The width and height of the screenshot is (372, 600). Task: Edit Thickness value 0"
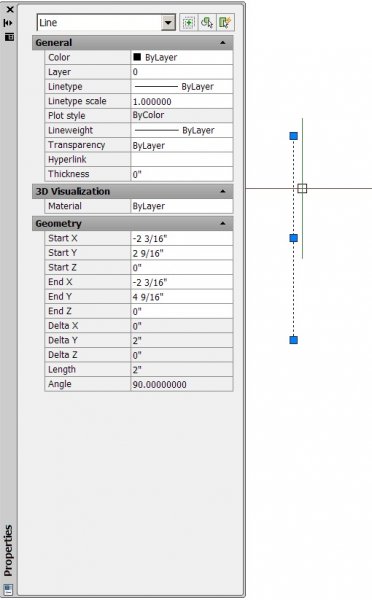click(182, 174)
